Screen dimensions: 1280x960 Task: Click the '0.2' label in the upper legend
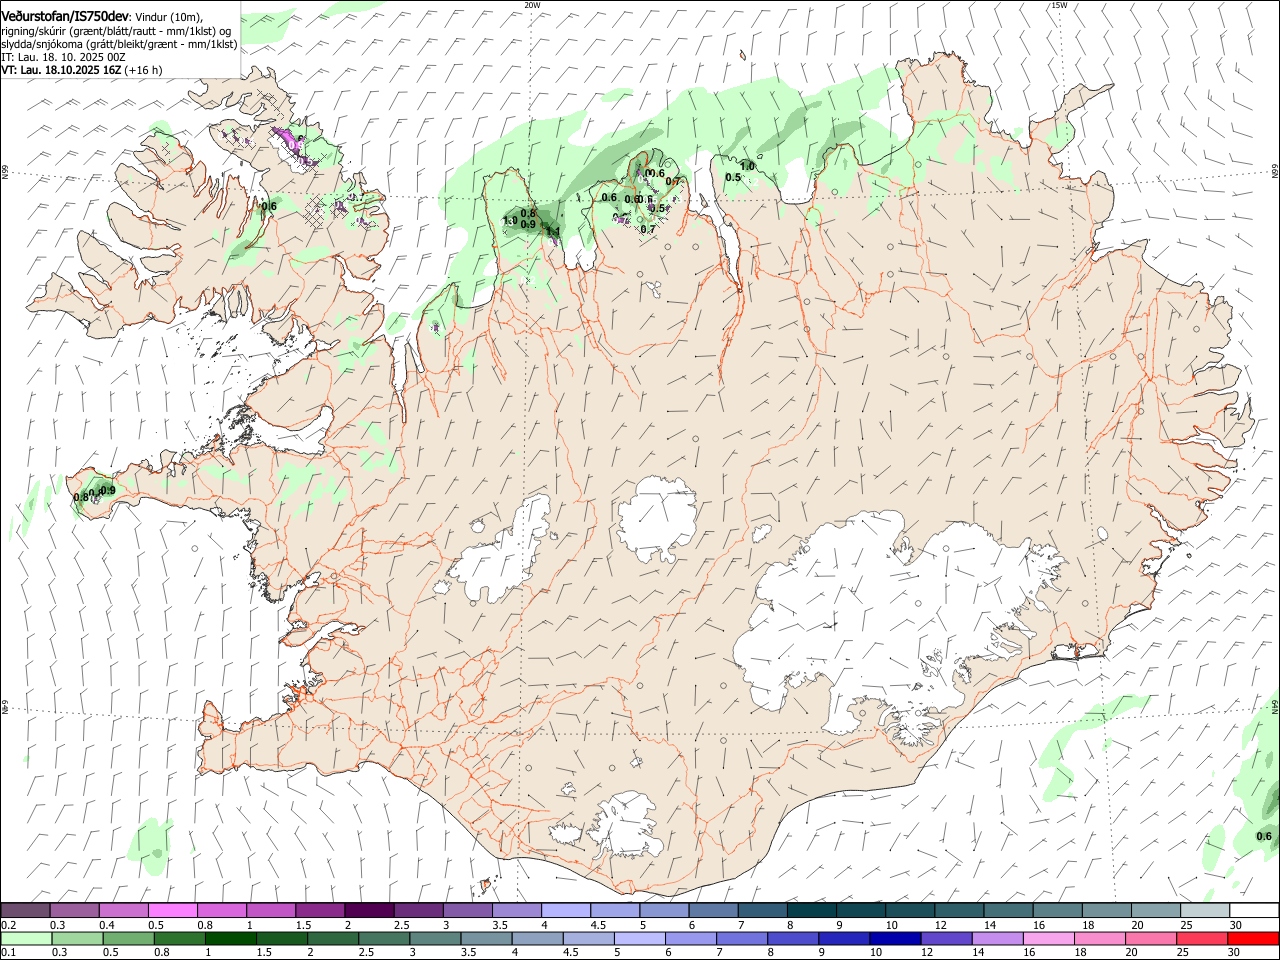pos(9,925)
